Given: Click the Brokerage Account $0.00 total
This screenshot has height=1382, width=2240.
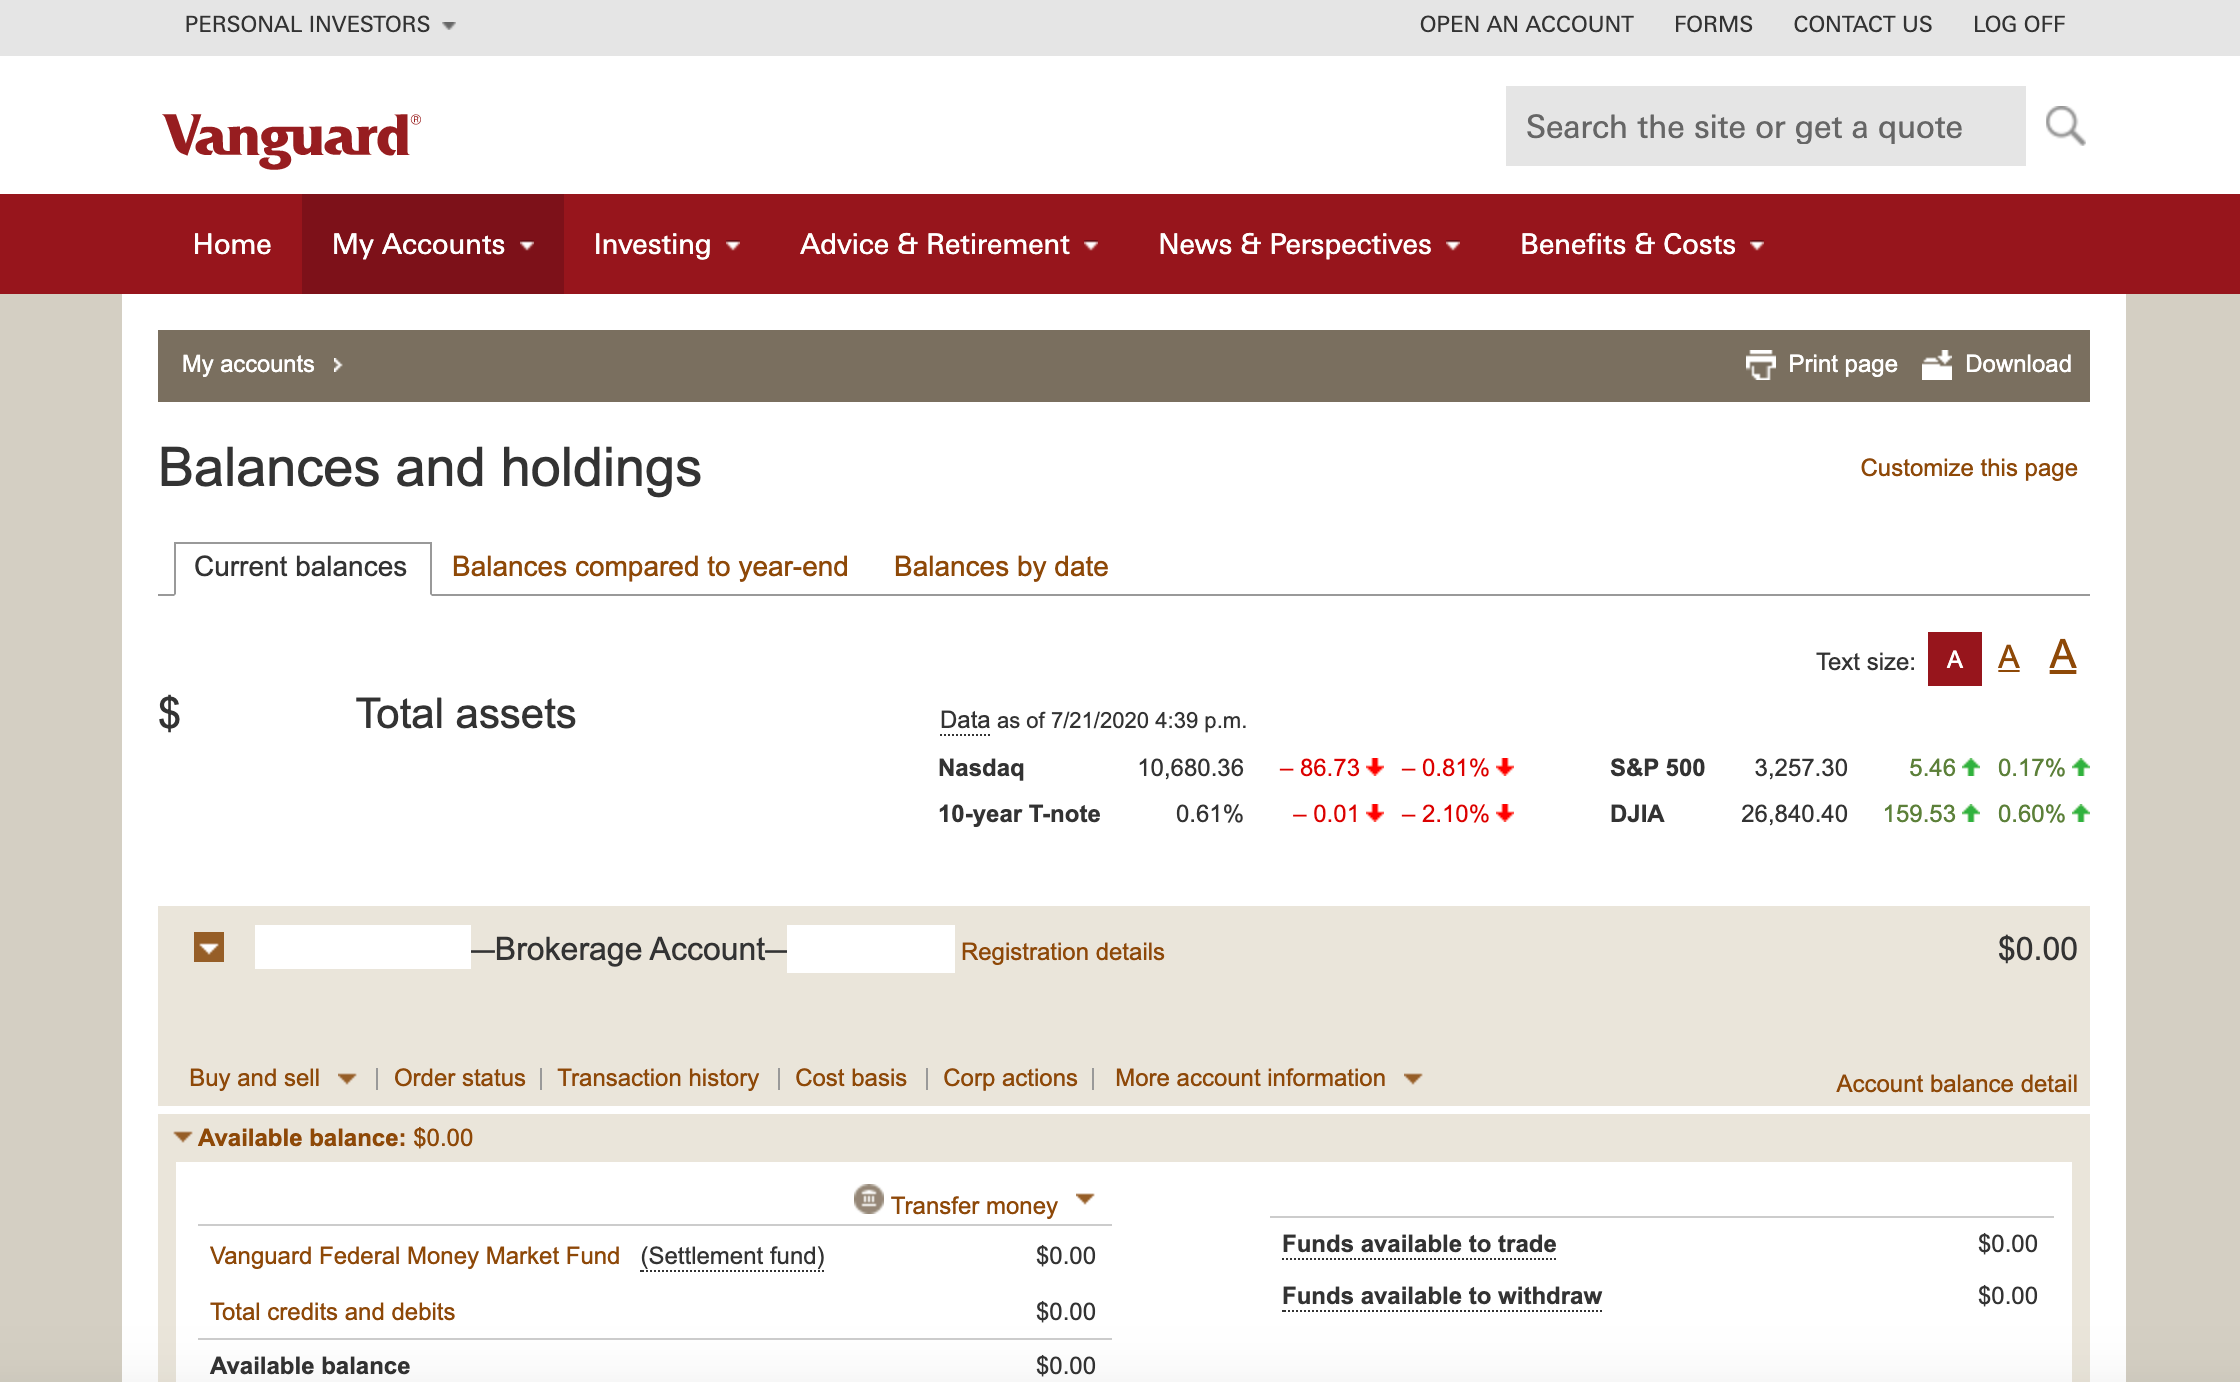Looking at the screenshot, I should (2037, 949).
